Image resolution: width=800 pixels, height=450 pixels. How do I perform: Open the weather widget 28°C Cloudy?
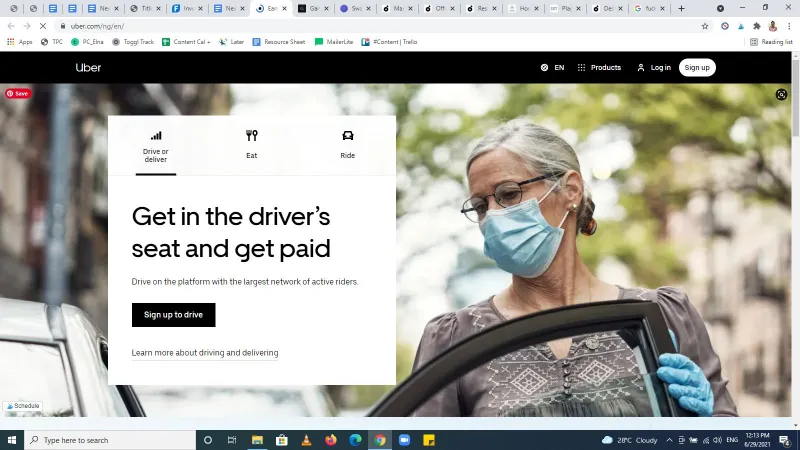(630, 440)
